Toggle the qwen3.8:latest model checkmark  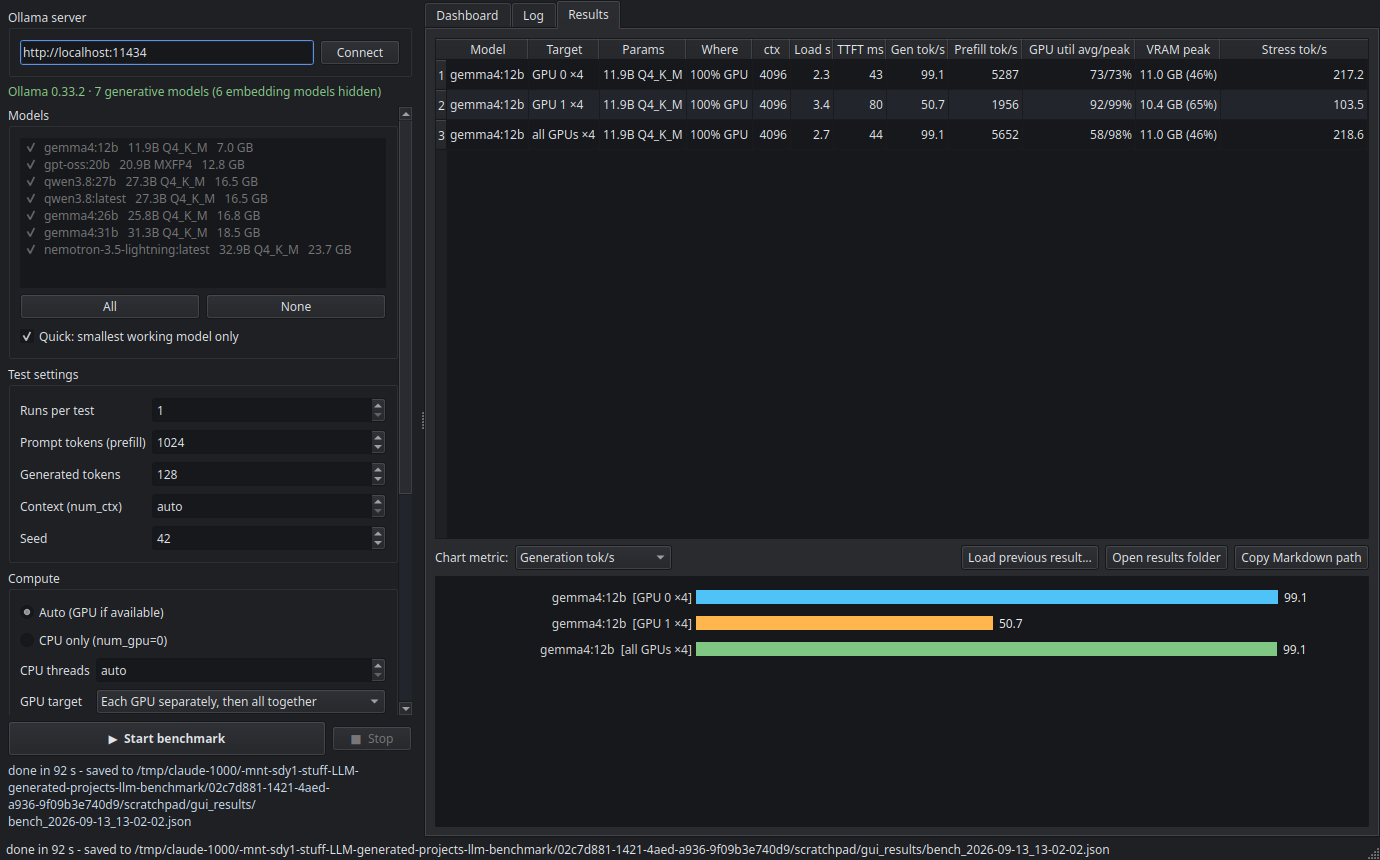click(31, 199)
